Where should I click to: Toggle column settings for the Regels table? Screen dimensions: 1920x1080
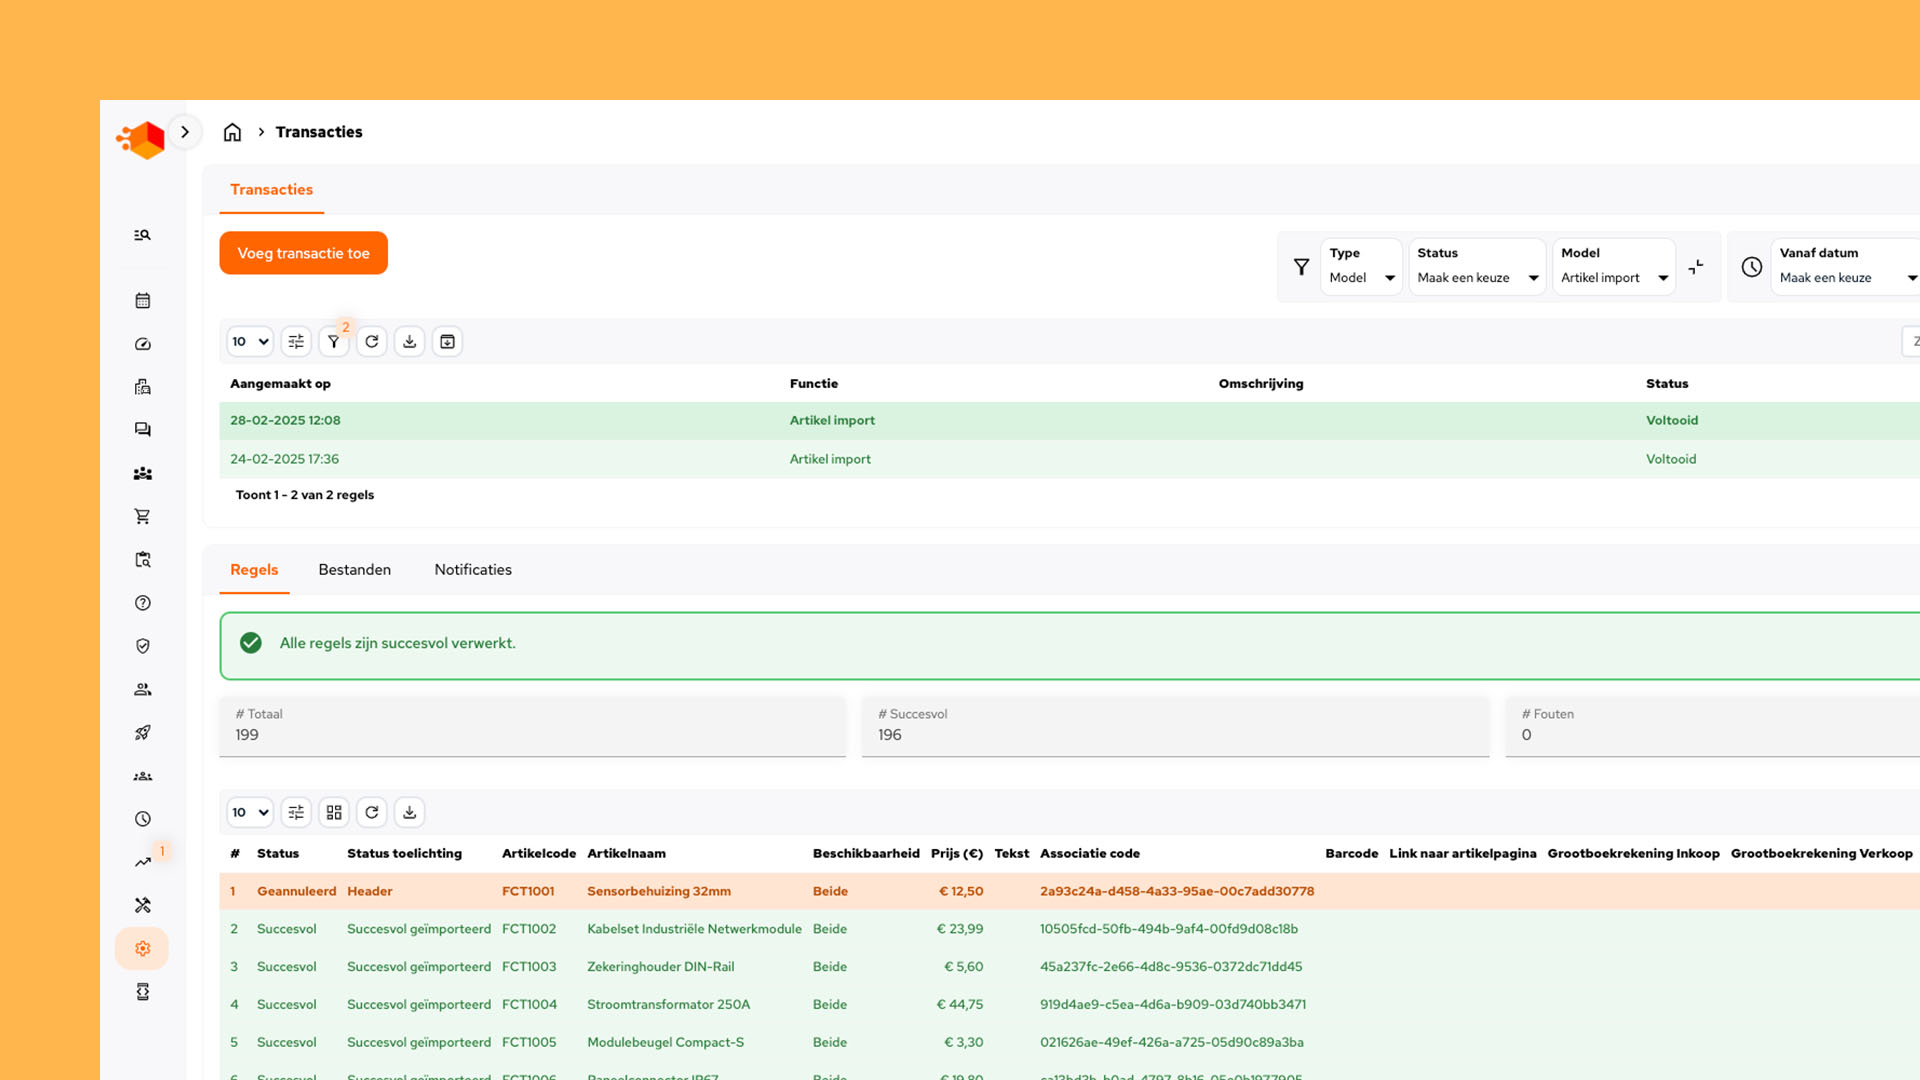coord(296,812)
